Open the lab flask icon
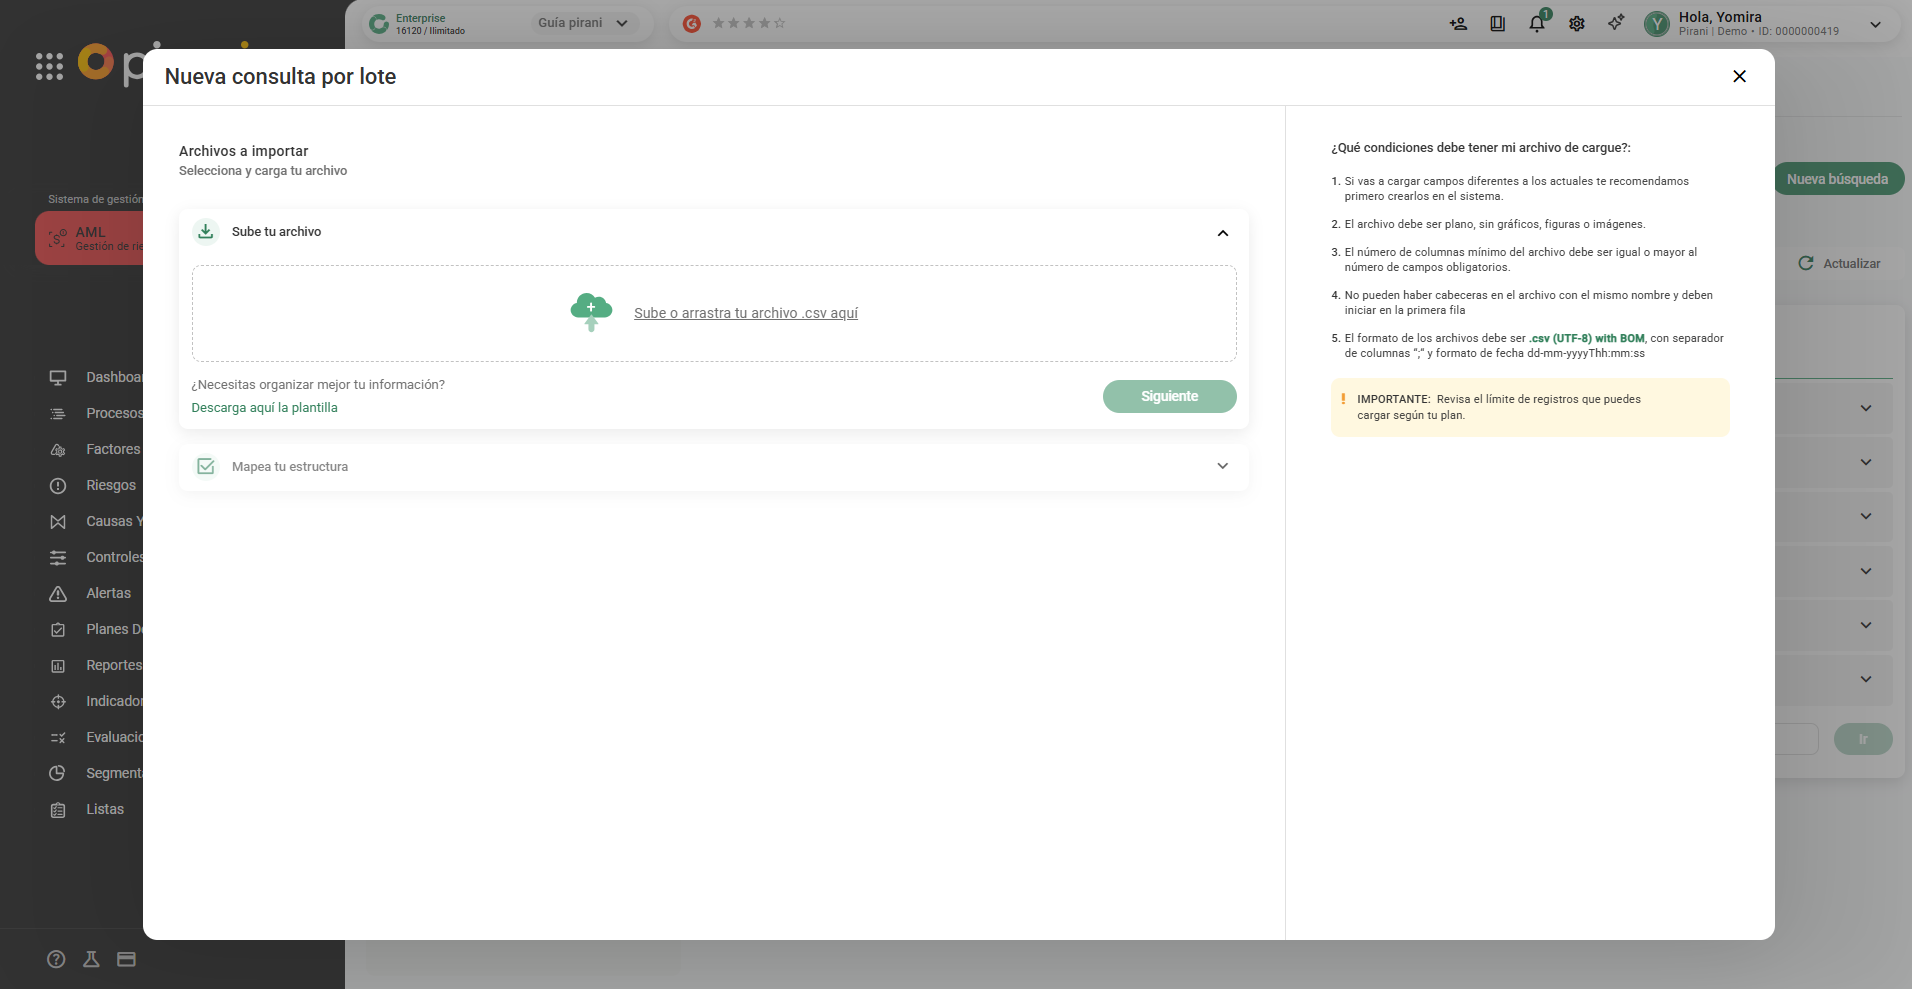Viewport: 1912px width, 989px height. coord(91,959)
